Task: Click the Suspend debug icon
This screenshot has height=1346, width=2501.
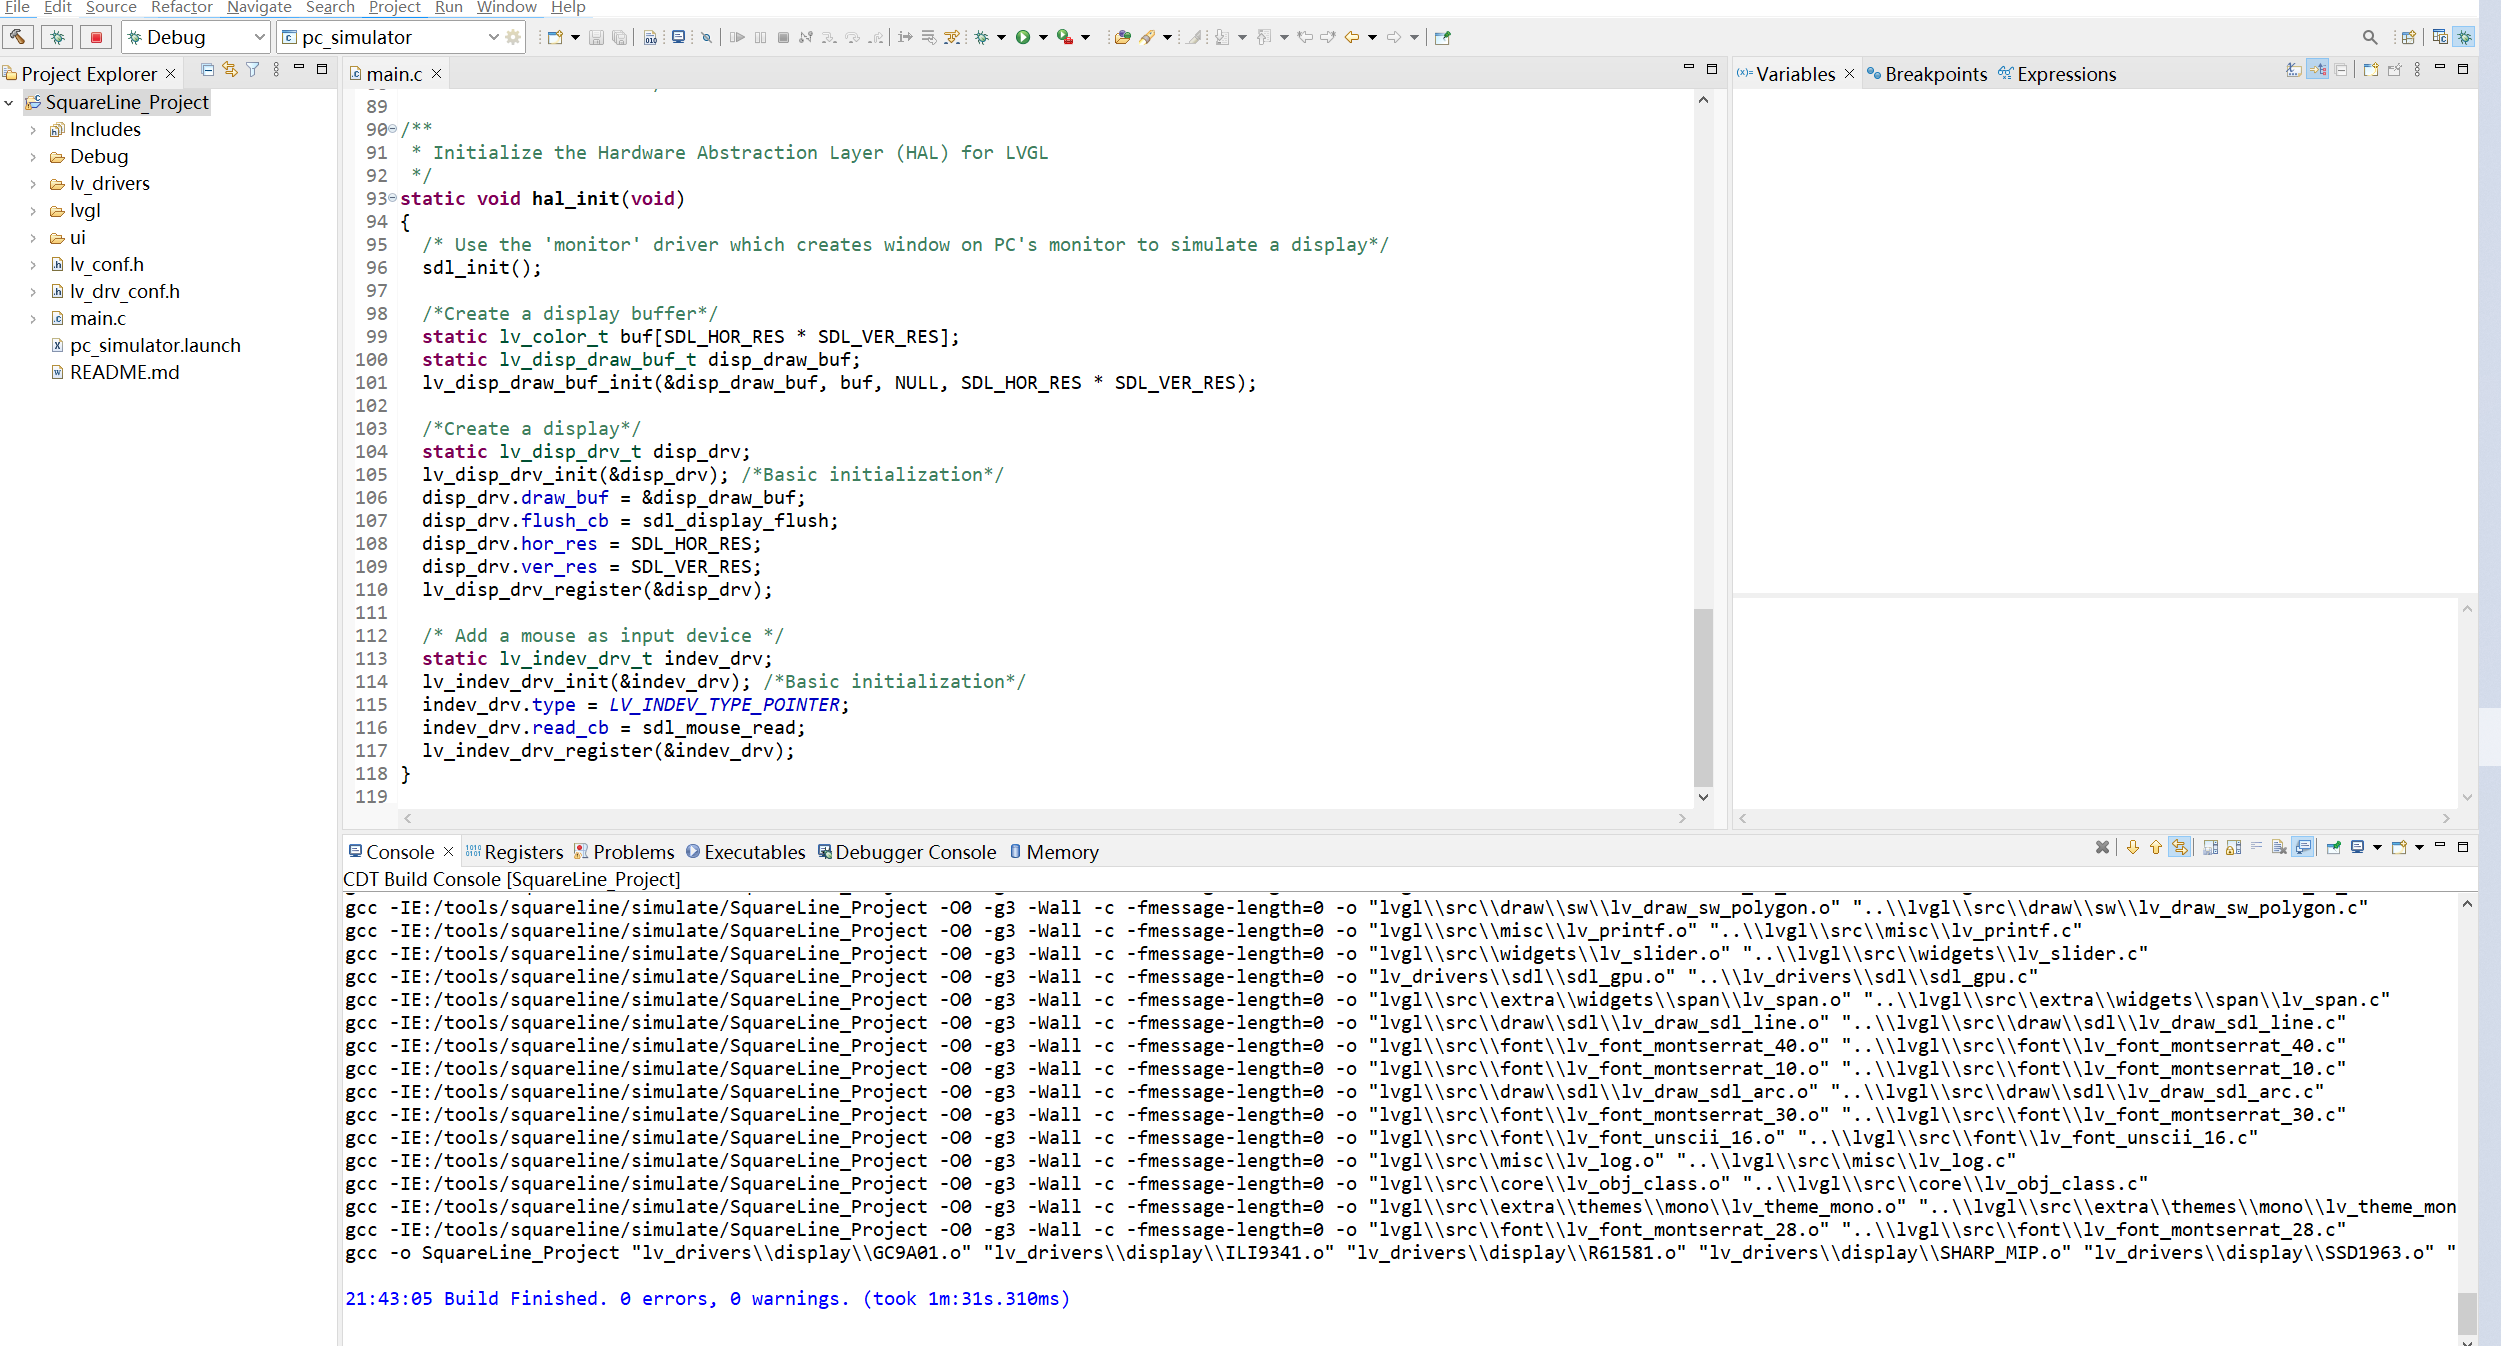Action: pos(761,37)
